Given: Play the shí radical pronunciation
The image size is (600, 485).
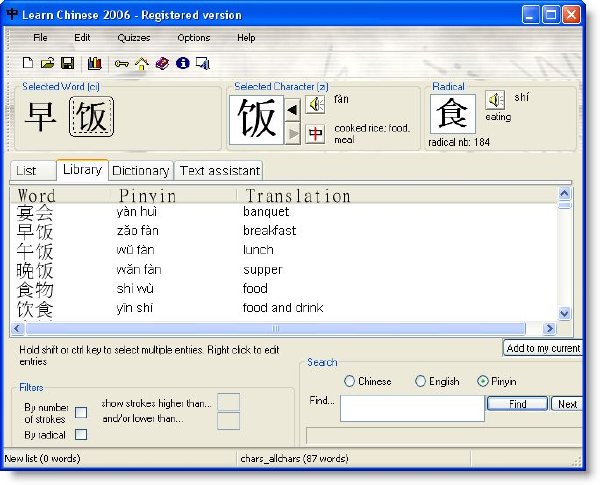Looking at the screenshot, I should click(x=495, y=100).
